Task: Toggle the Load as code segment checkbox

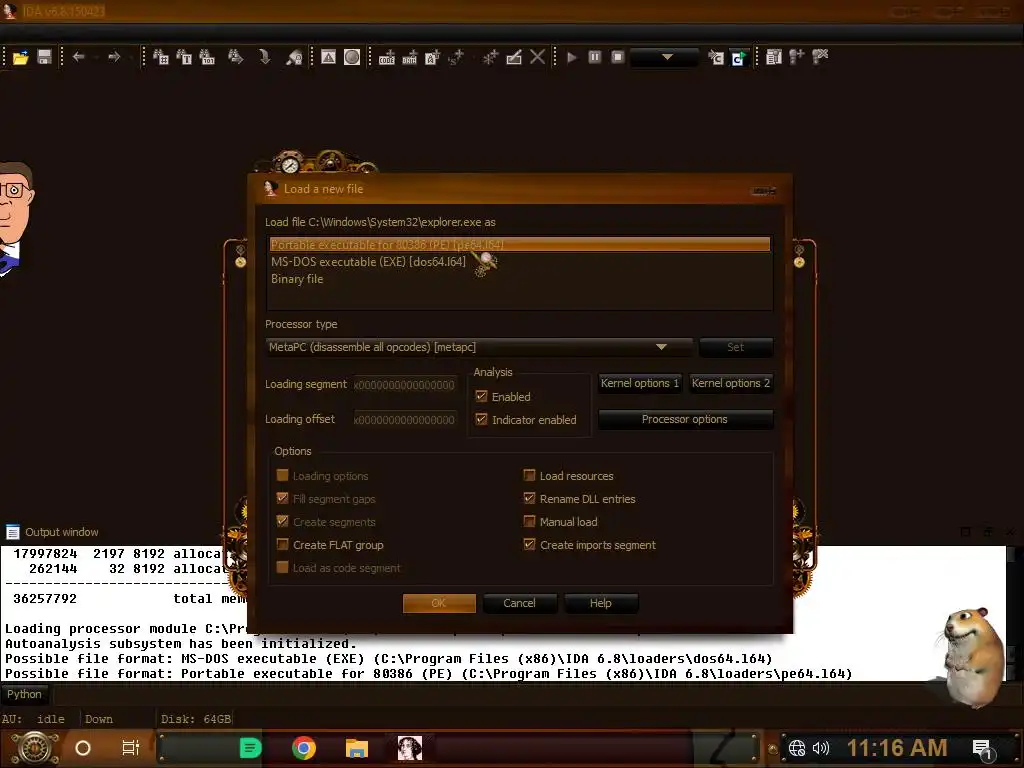Action: 282,567
